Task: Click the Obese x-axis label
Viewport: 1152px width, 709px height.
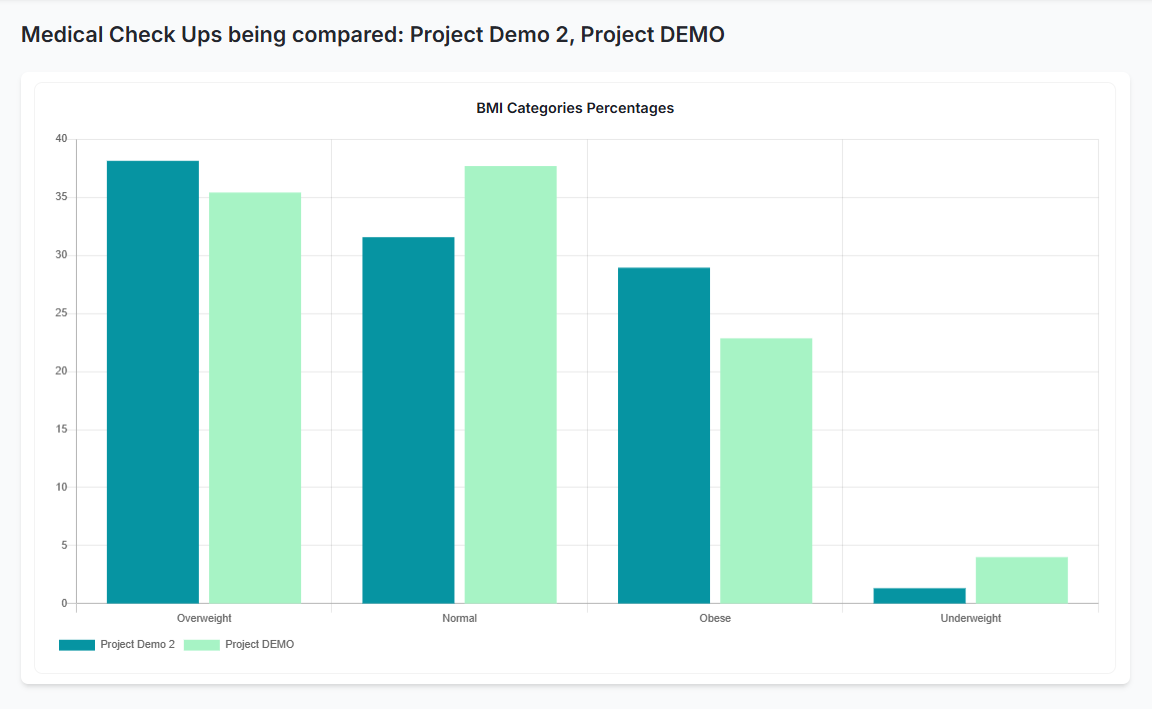Action: [715, 619]
